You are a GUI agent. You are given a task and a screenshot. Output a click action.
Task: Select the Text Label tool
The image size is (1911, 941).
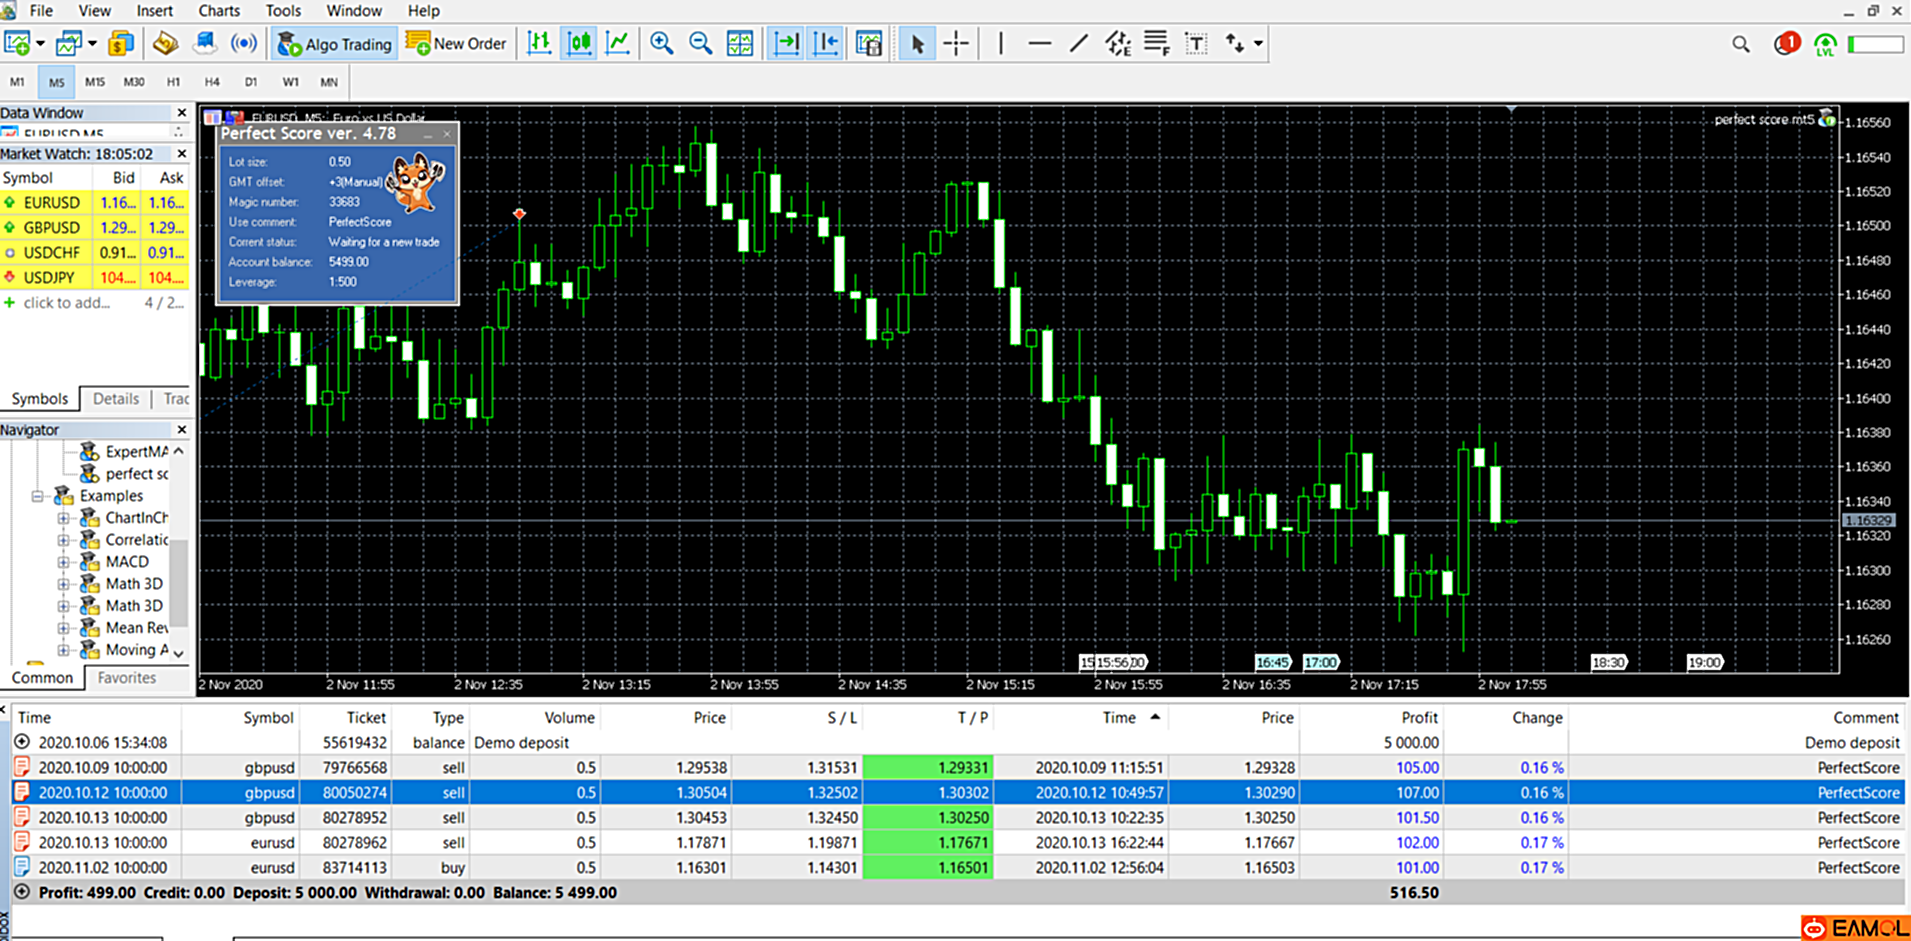tap(1195, 43)
